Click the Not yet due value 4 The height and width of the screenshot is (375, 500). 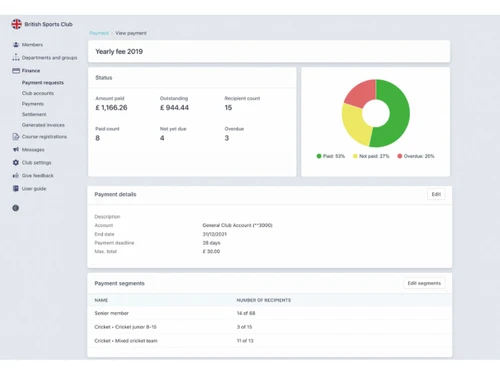(162, 138)
